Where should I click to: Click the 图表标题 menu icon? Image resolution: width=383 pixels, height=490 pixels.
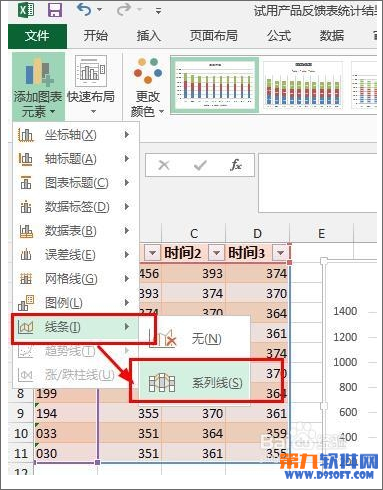pos(26,183)
